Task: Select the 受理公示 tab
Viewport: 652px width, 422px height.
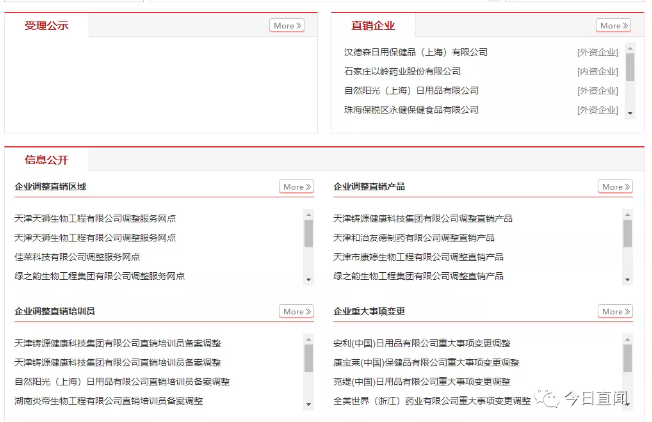Action: tap(46, 25)
